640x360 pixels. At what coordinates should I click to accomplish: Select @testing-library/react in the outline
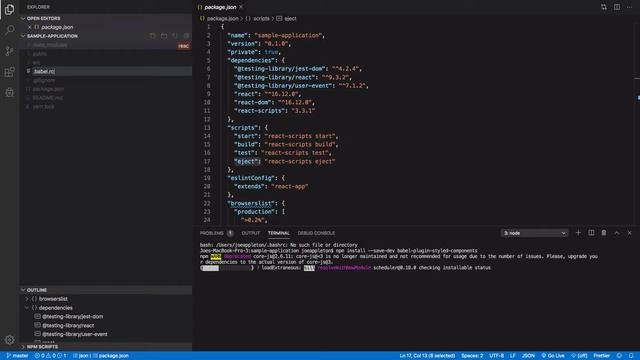[68, 325]
